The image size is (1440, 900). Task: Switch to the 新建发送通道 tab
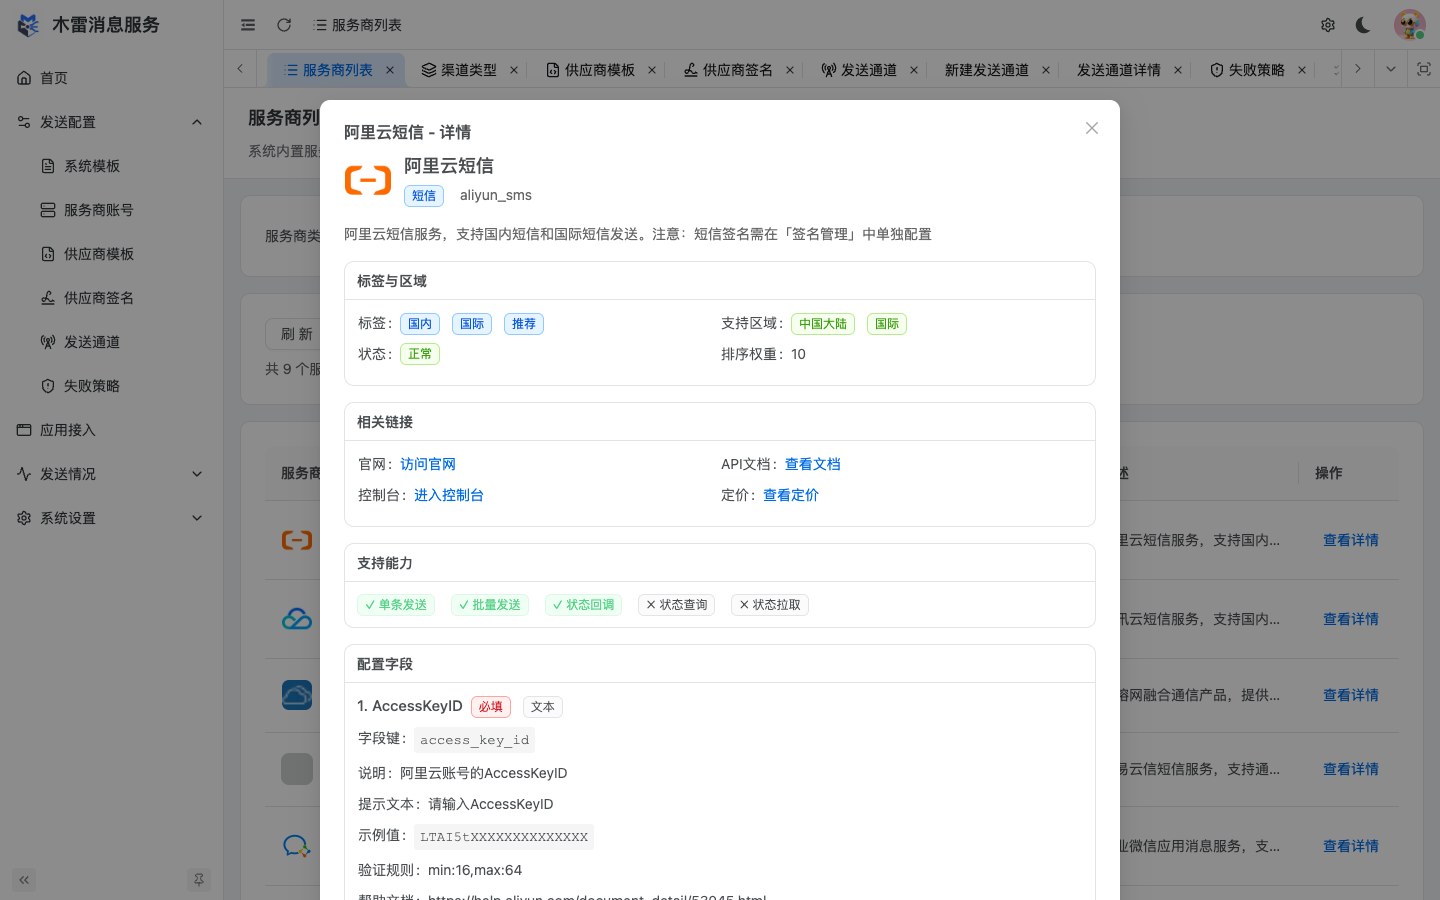tap(987, 70)
